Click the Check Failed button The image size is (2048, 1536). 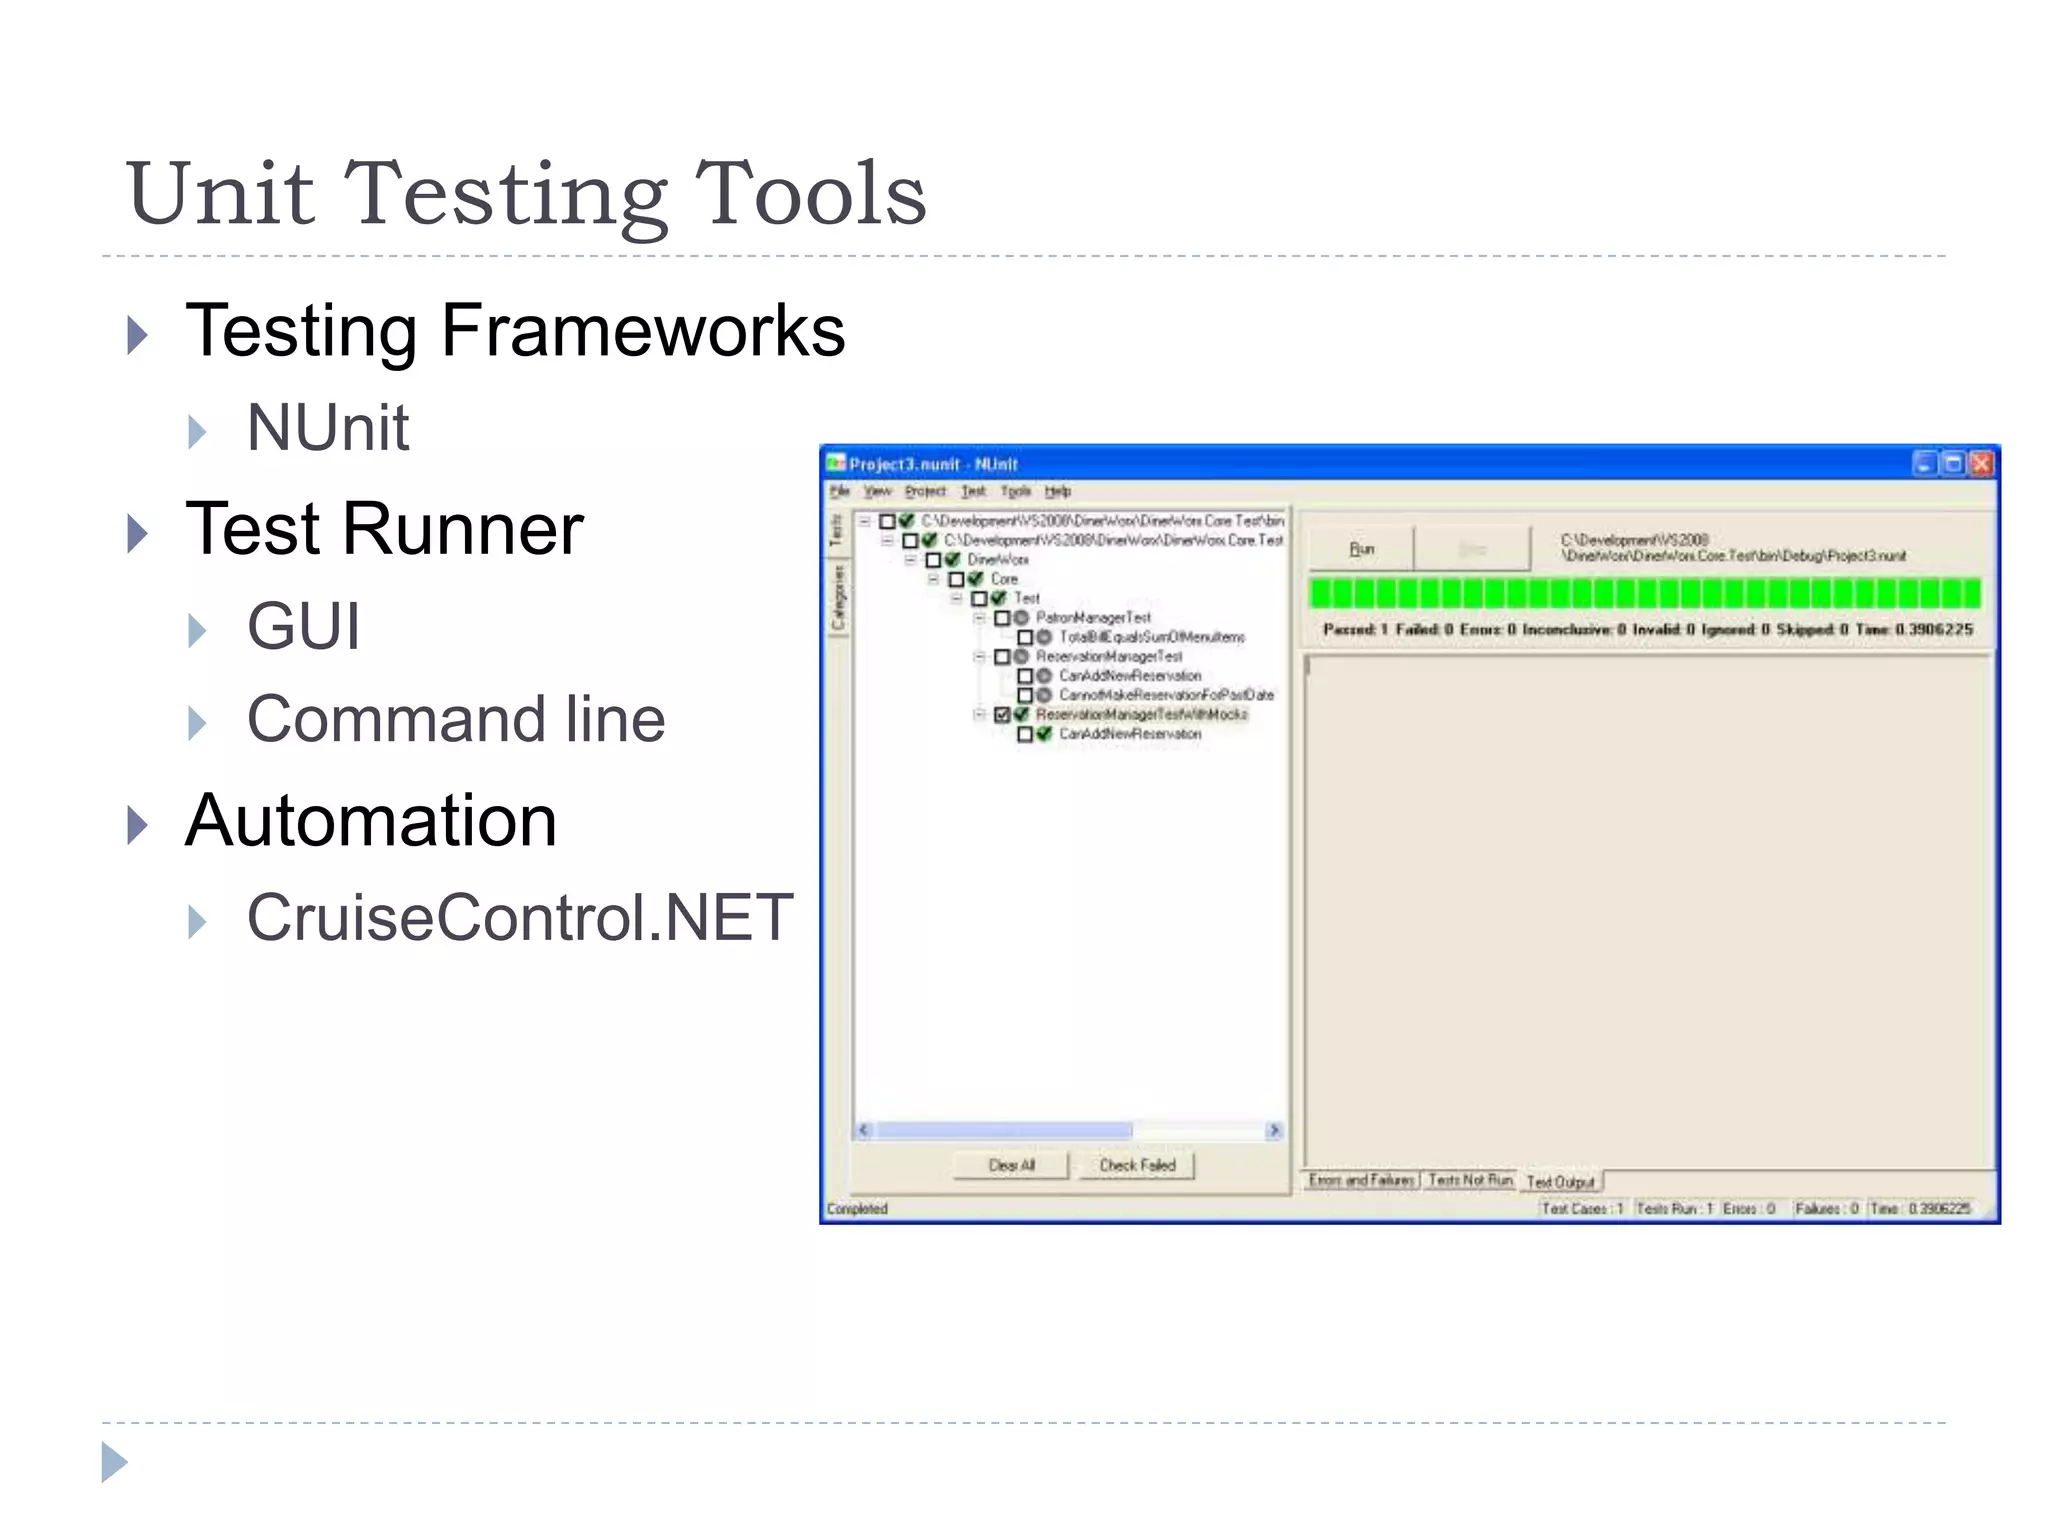tap(1137, 1166)
